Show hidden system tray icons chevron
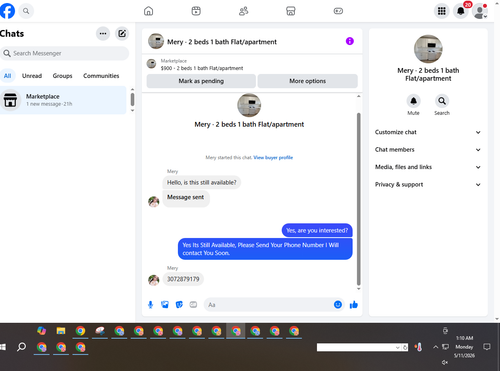Viewport: 500px width, 371px height. [435, 347]
